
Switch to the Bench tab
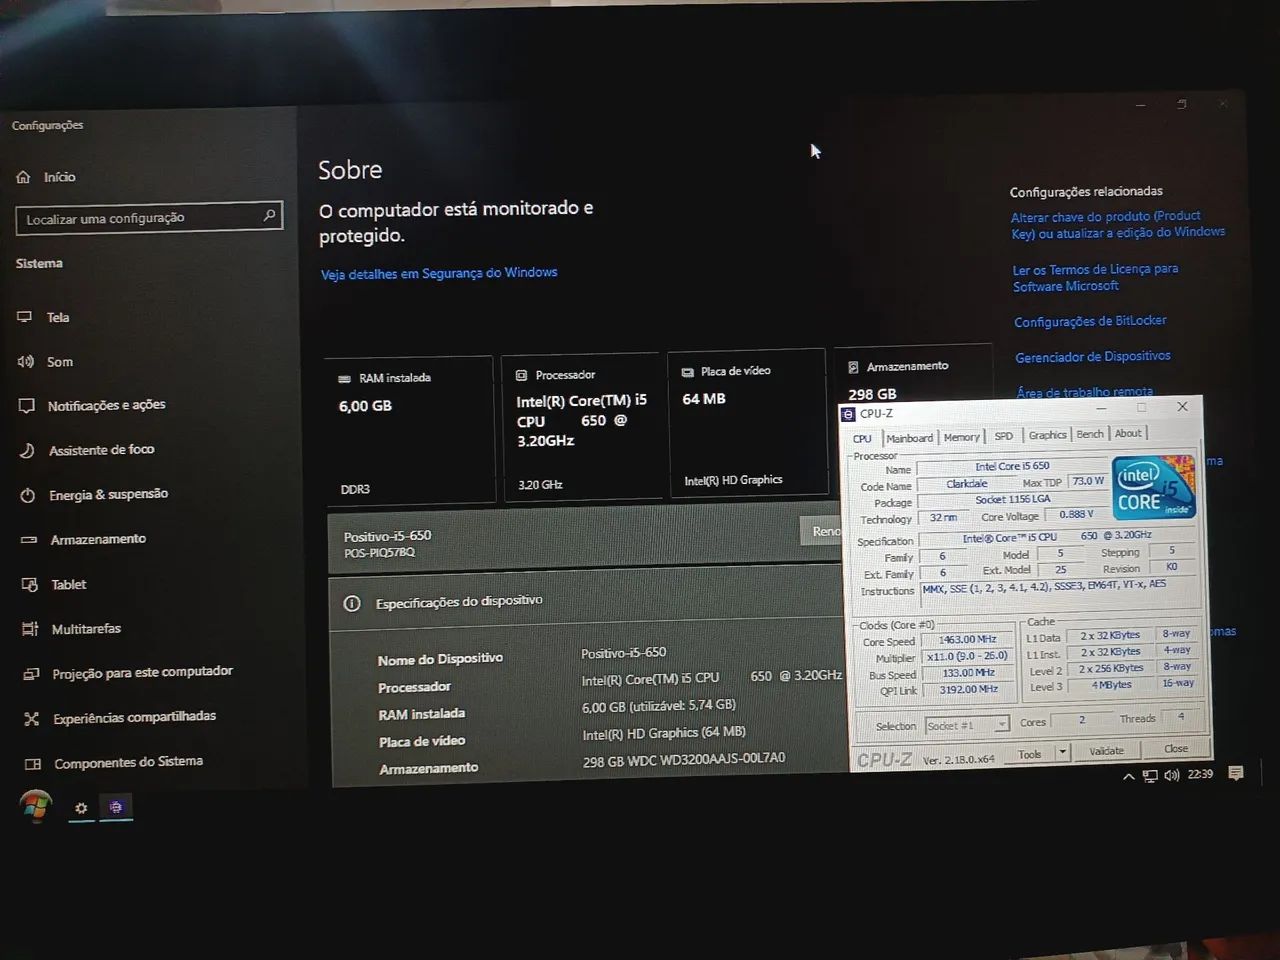point(1090,434)
